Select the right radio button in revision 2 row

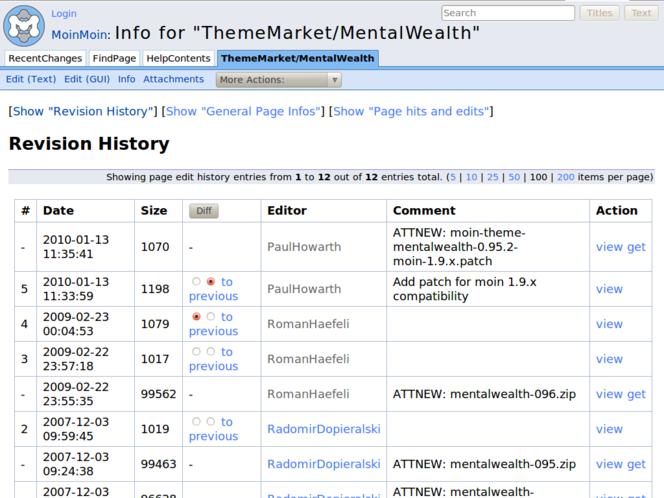pyautogui.click(x=210, y=422)
